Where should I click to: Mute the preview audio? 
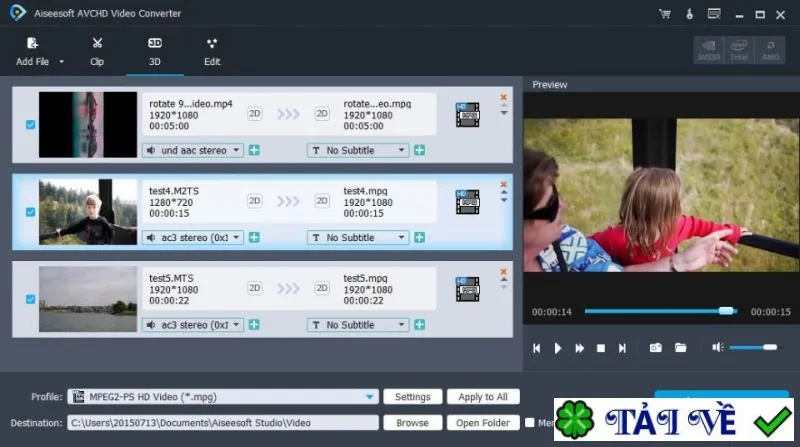(x=718, y=347)
